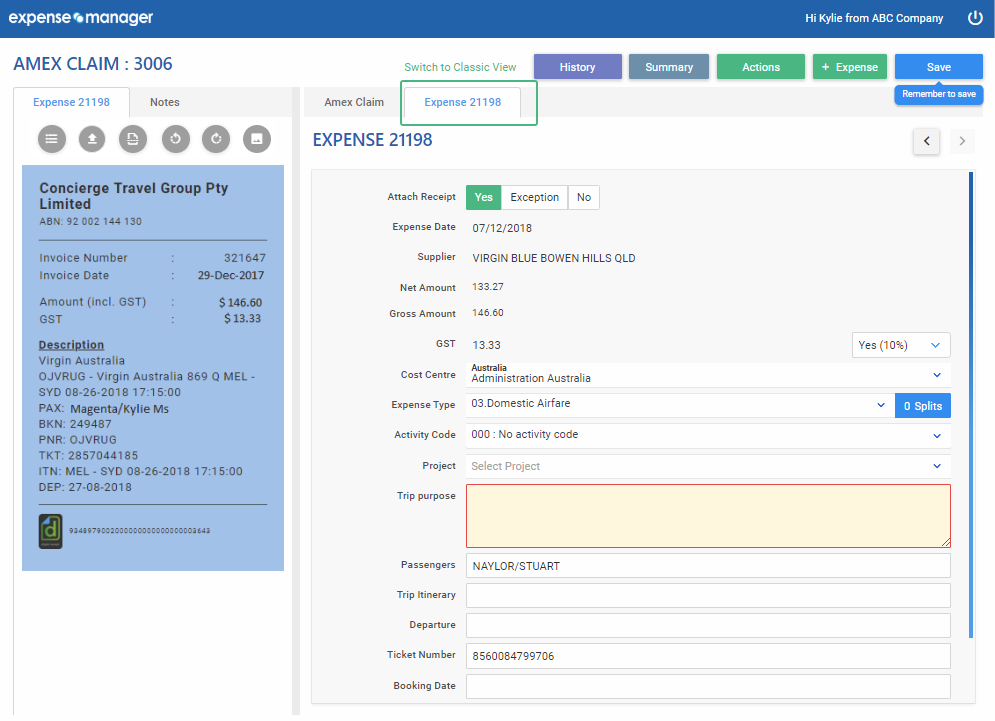Click the Hi Kylie from ABC Company greeting
995x721 pixels.
(874, 18)
